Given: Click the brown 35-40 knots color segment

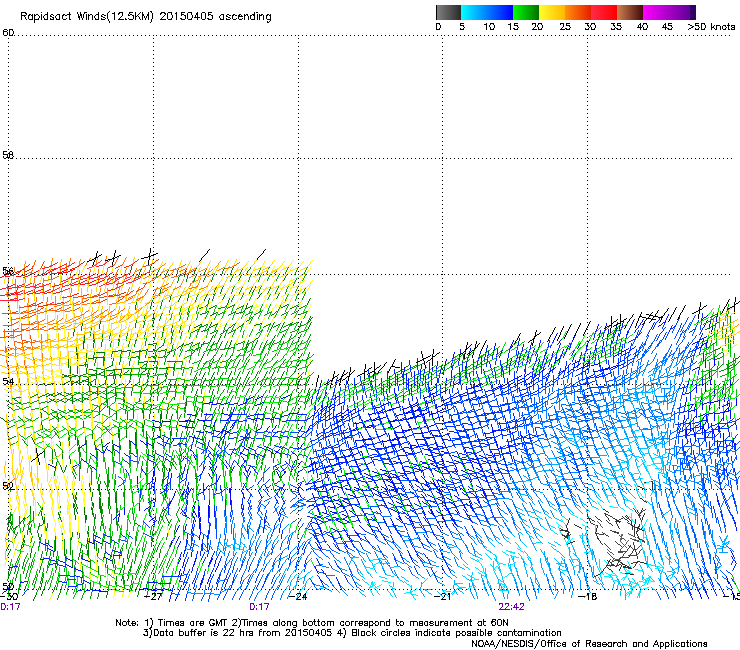Looking at the screenshot, I should [630, 12].
